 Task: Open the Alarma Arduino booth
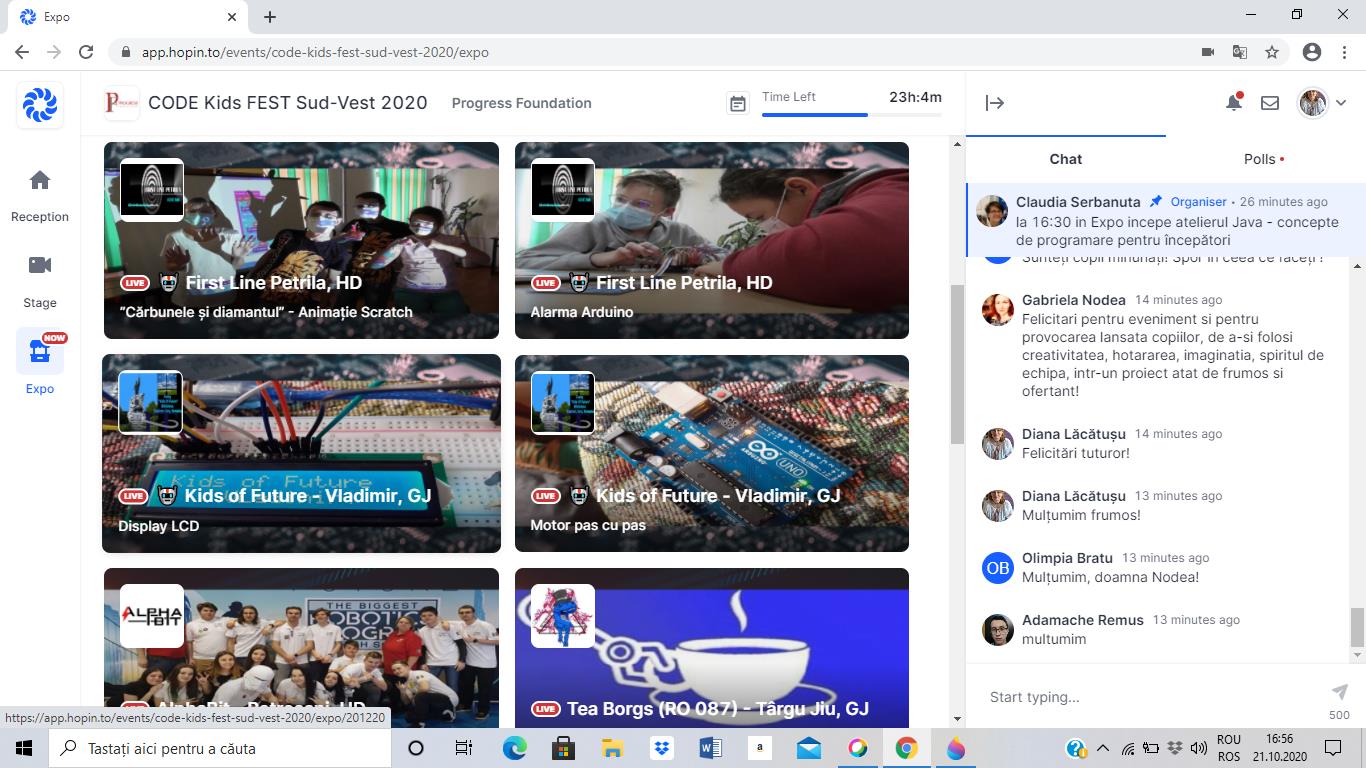(711, 240)
